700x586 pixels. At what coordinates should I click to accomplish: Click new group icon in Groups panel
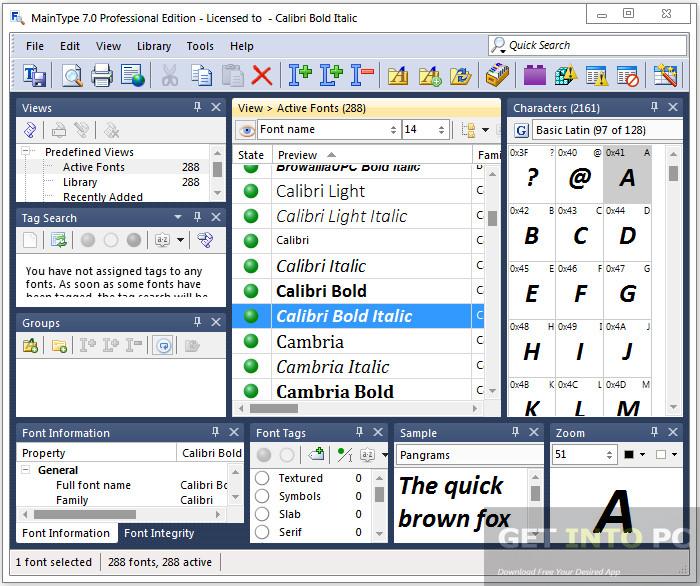[x=31, y=346]
